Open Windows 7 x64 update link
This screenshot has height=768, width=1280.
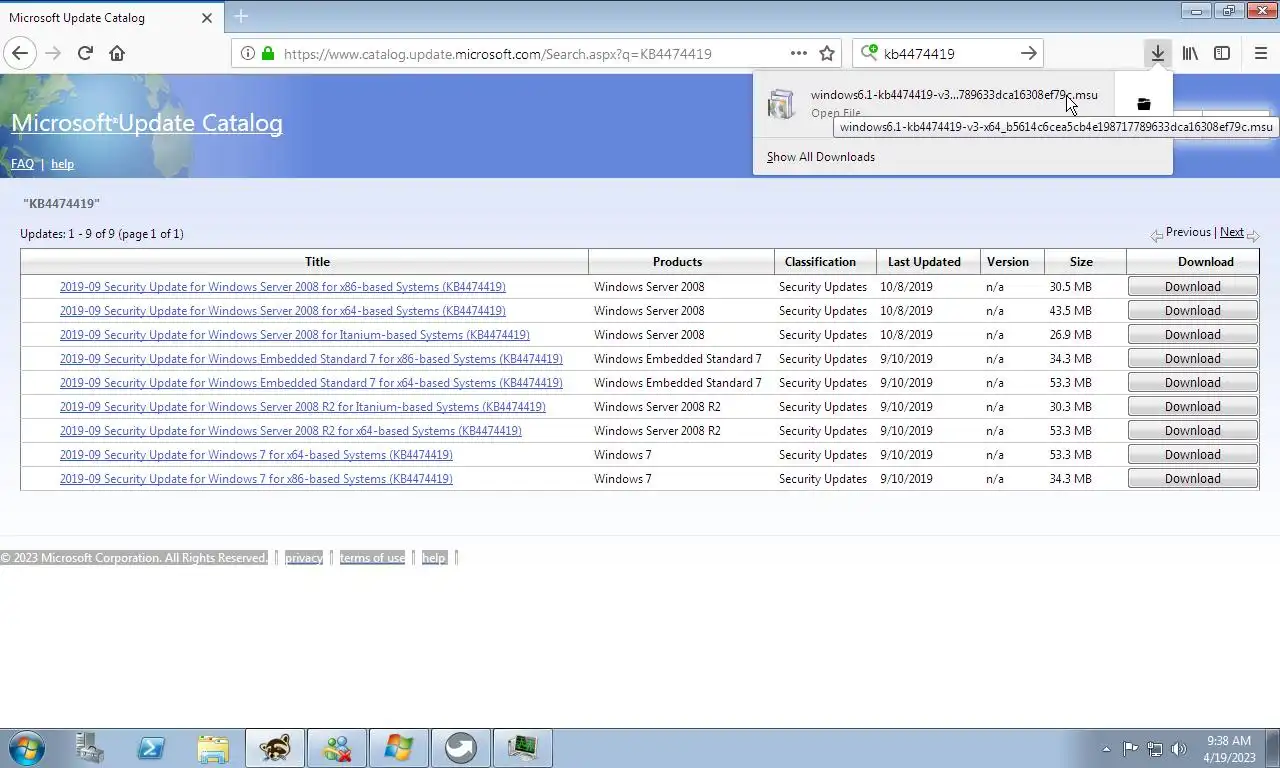click(256, 455)
